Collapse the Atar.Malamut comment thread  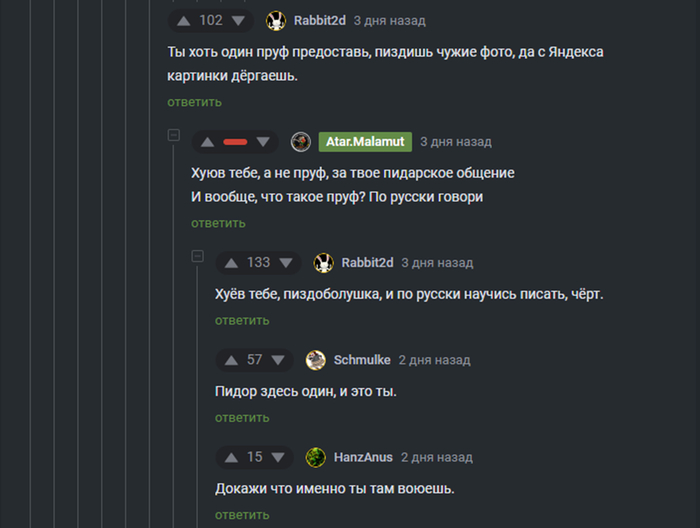tap(173, 135)
